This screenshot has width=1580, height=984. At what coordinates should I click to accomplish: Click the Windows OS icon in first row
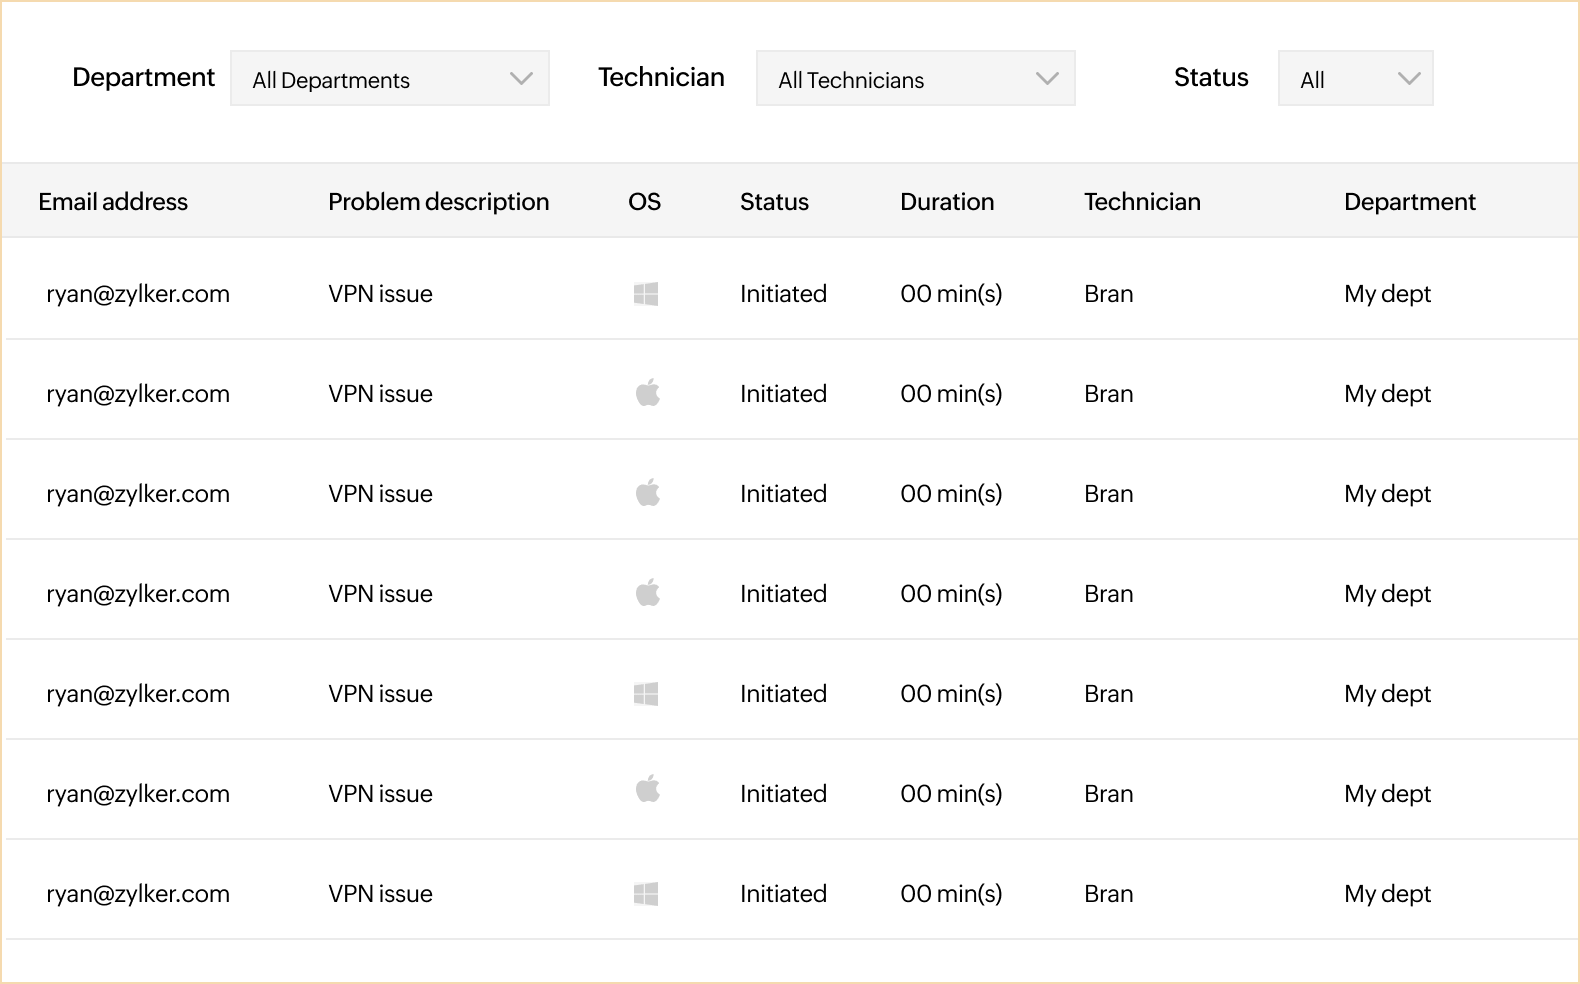(646, 294)
